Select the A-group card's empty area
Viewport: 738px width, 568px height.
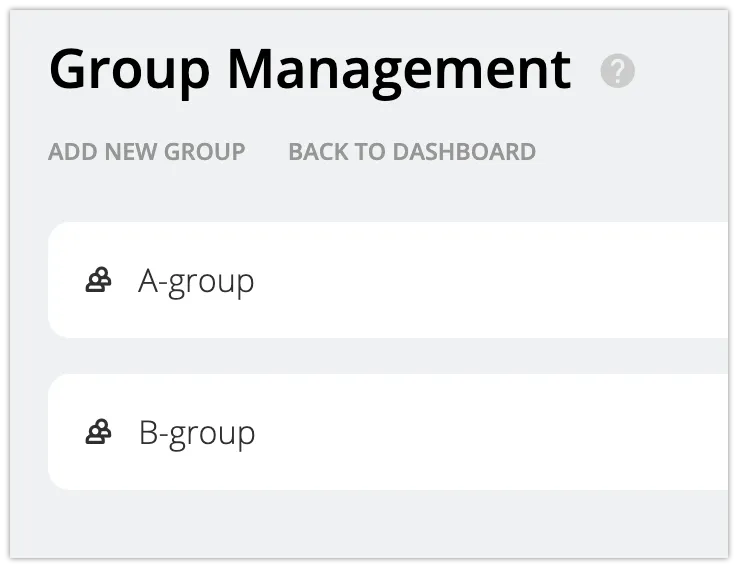500,281
